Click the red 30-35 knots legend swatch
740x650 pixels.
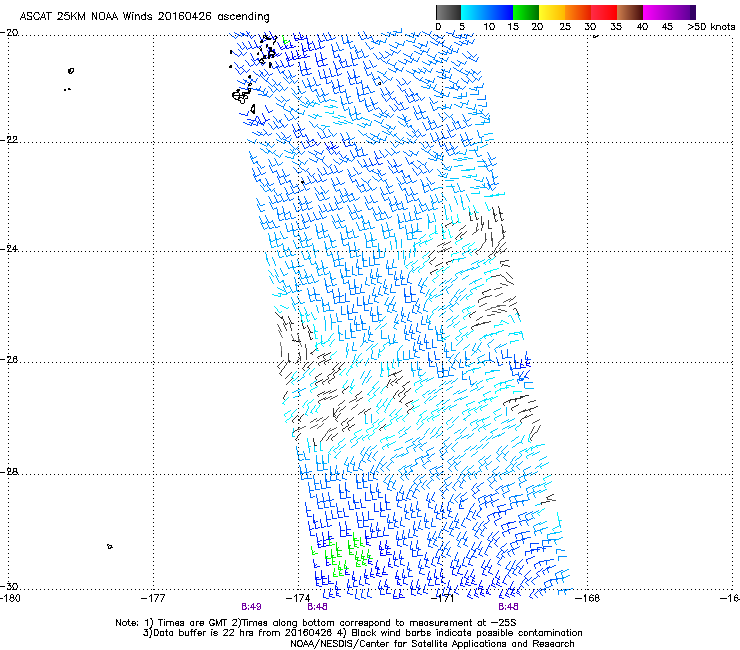(x=604, y=12)
